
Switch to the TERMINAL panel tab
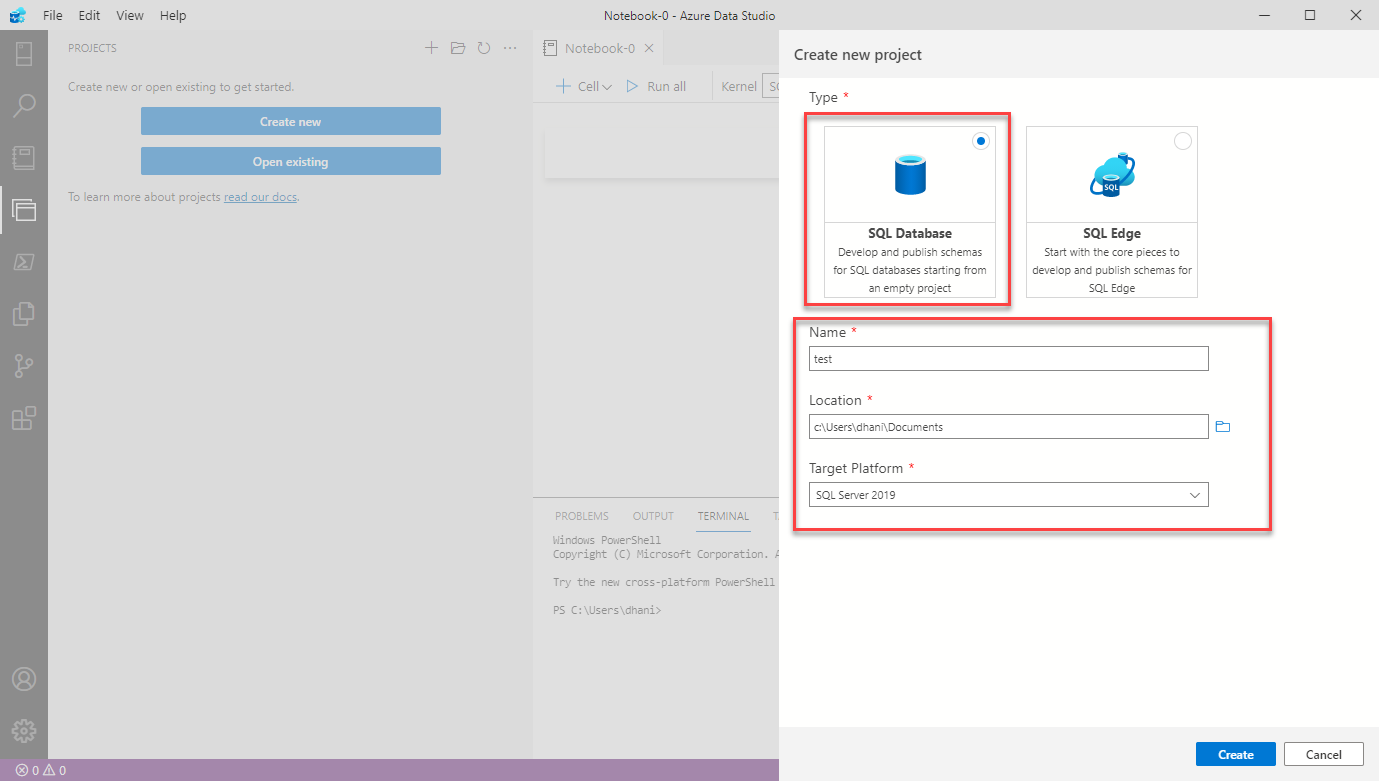(x=723, y=516)
